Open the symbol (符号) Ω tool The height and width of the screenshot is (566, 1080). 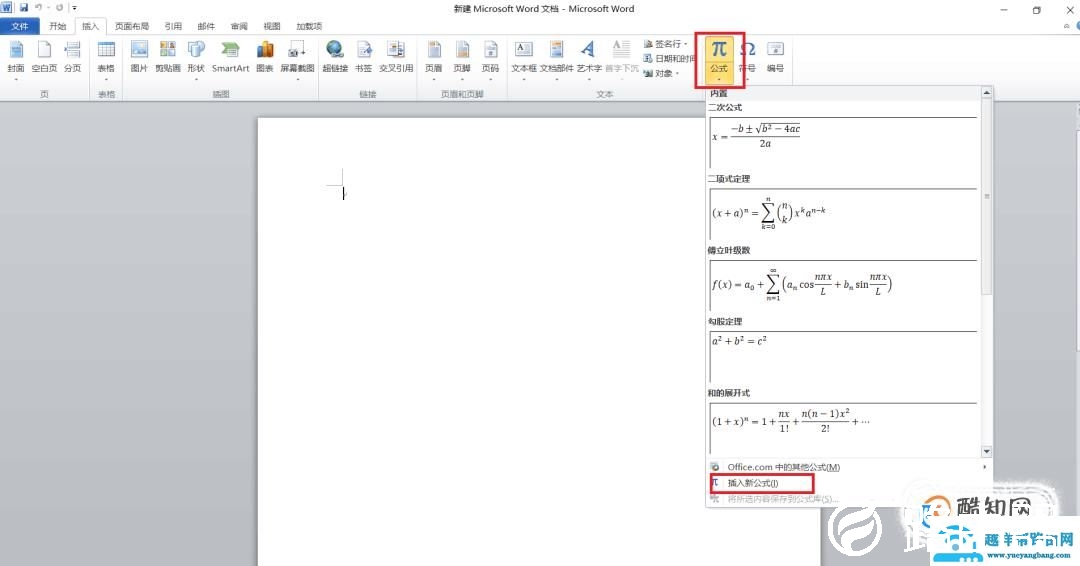click(x=747, y=55)
